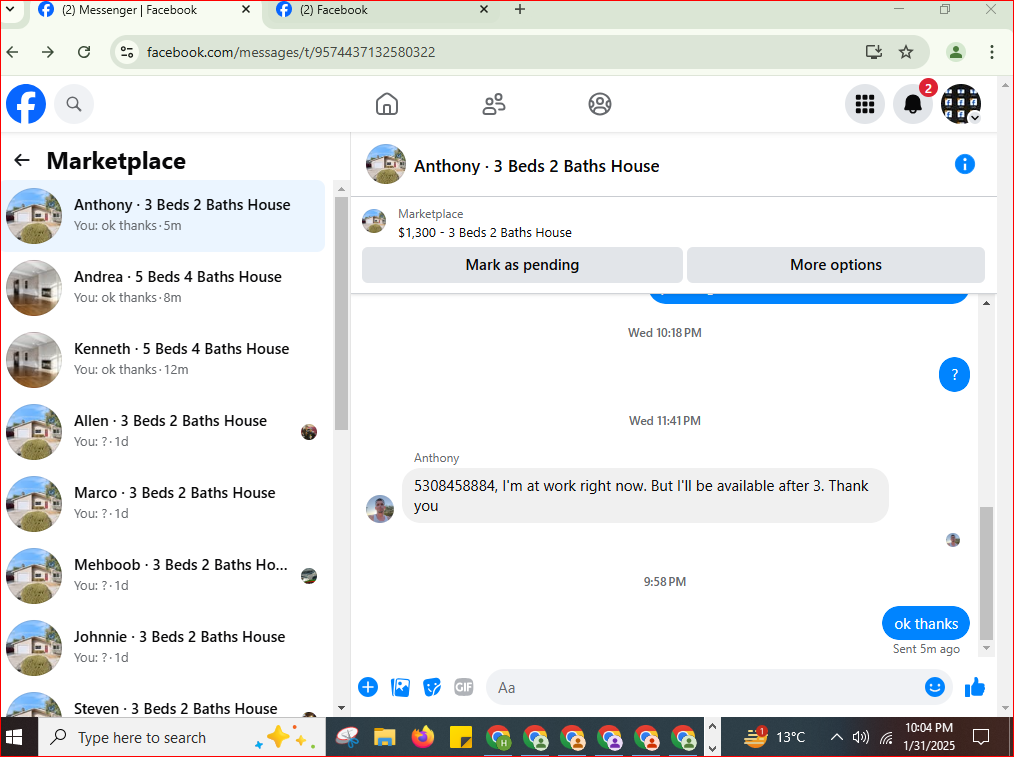Open File Explorer from the taskbar
The height and width of the screenshot is (757, 1014).
pyautogui.click(x=385, y=737)
